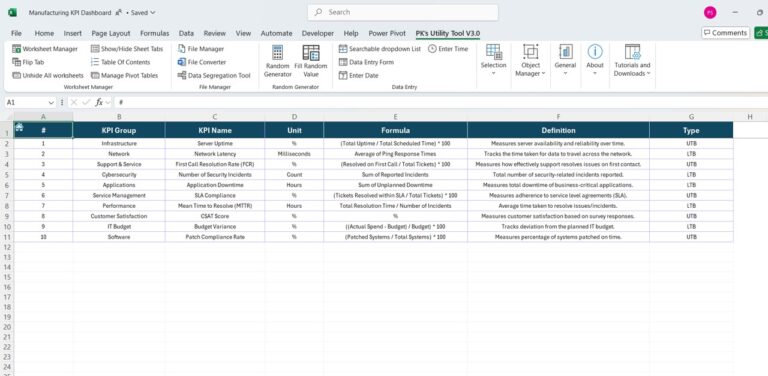
Task: Open the File menu
Action: 16,33
